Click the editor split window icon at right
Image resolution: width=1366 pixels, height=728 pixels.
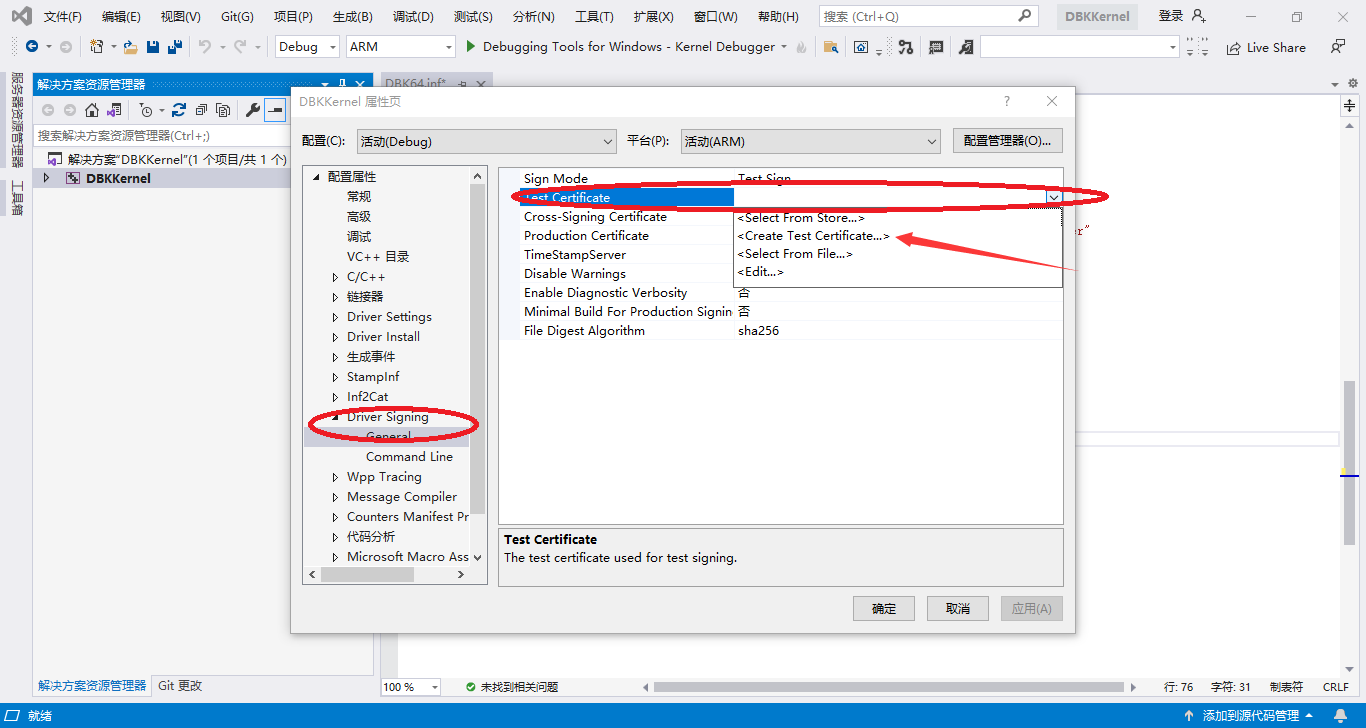1350,105
